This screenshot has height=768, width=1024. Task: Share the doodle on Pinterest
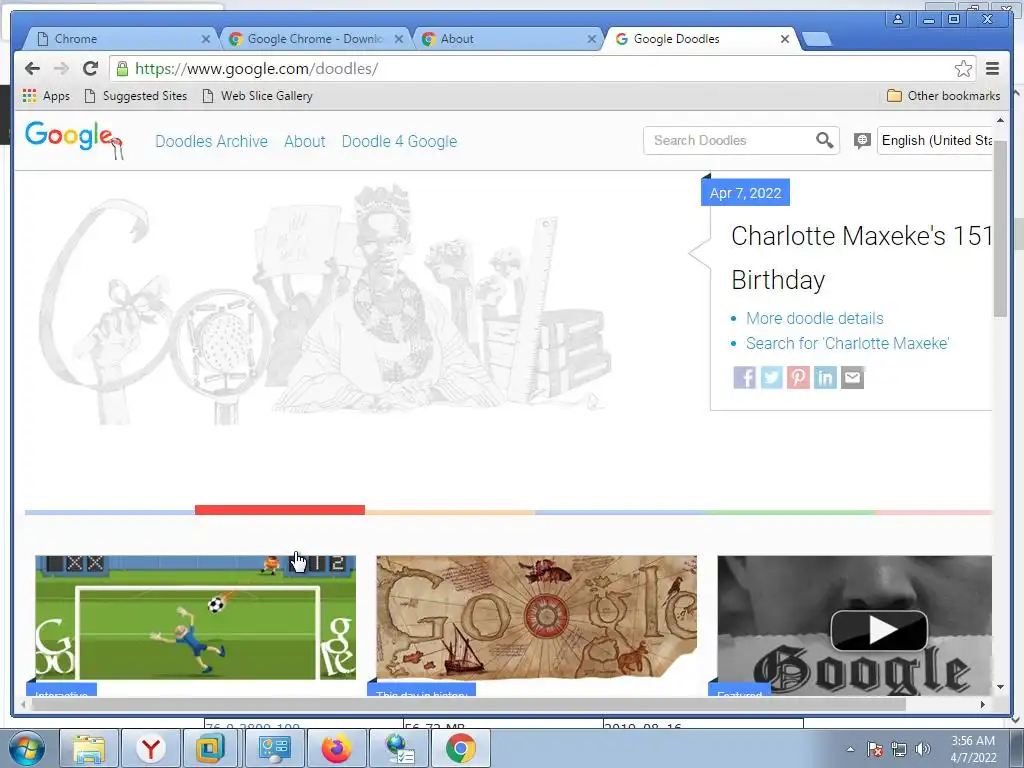[798, 377]
